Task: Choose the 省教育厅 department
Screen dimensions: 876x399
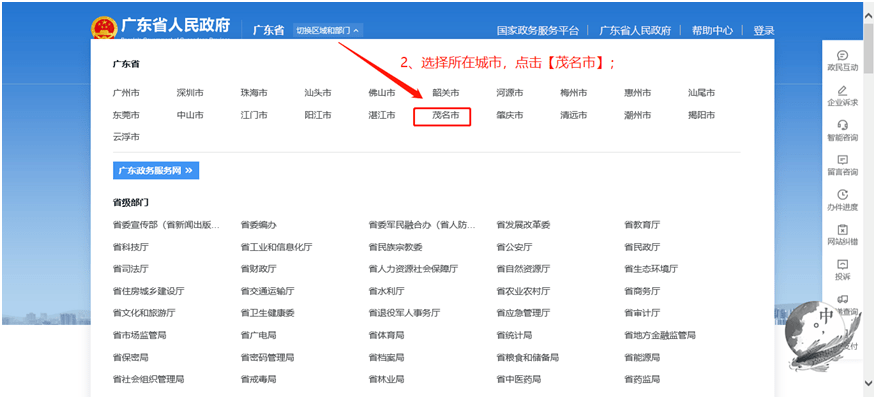Action: [x=642, y=225]
